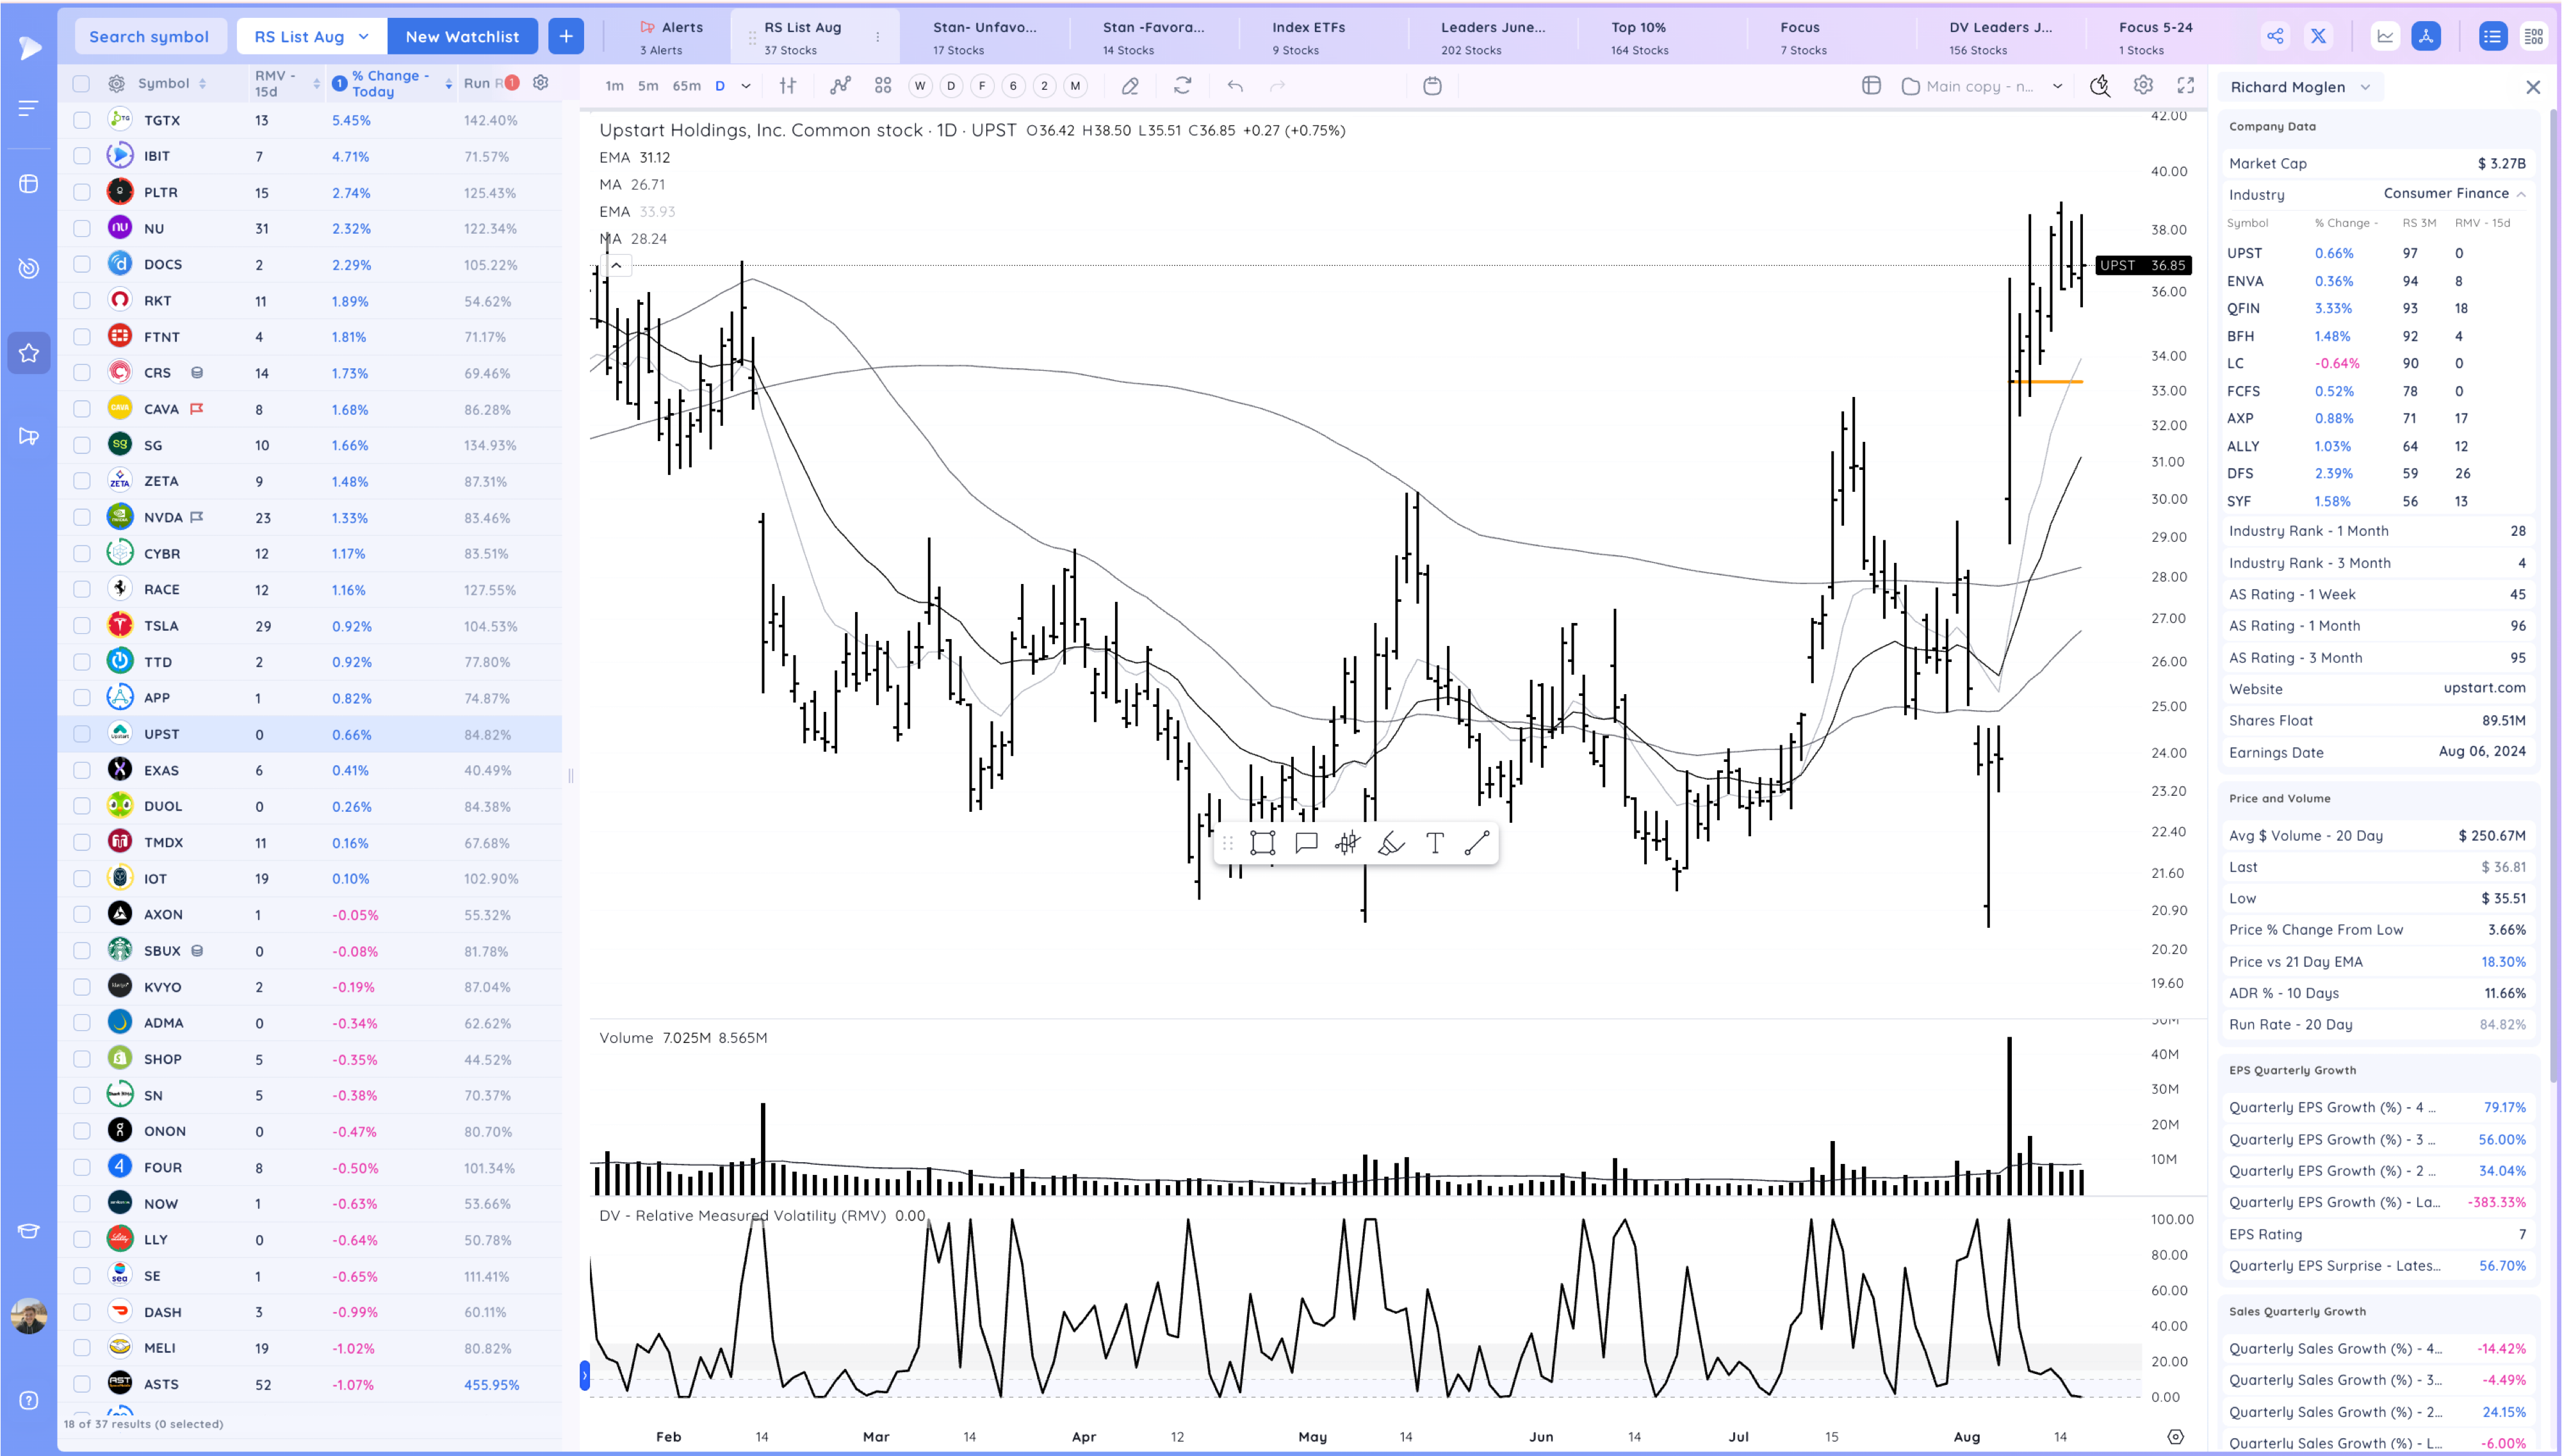The image size is (2562, 1456).
Task: Toggle chart fullscreen mode icon
Action: 2186,86
